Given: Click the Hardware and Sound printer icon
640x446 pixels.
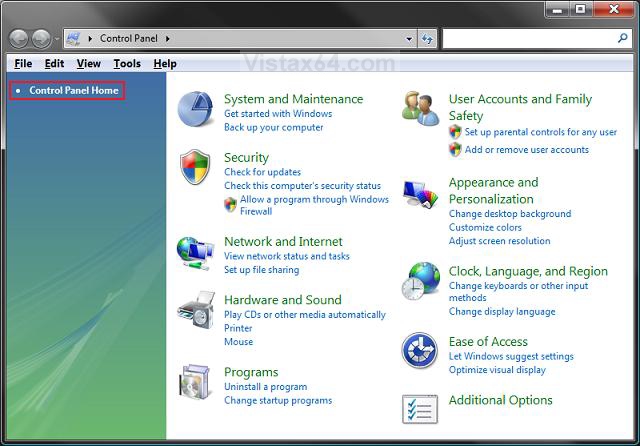Looking at the screenshot, I should tap(196, 310).
